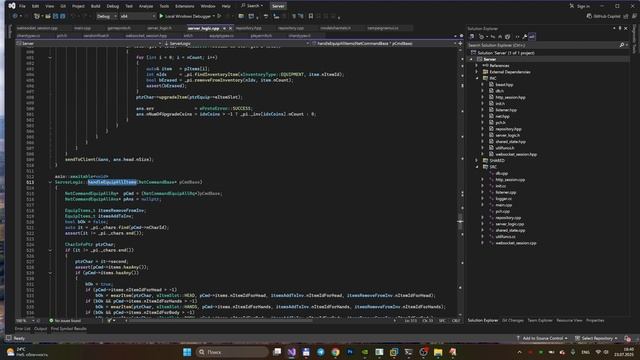Click Chrome taskbar icon

[335, 352]
